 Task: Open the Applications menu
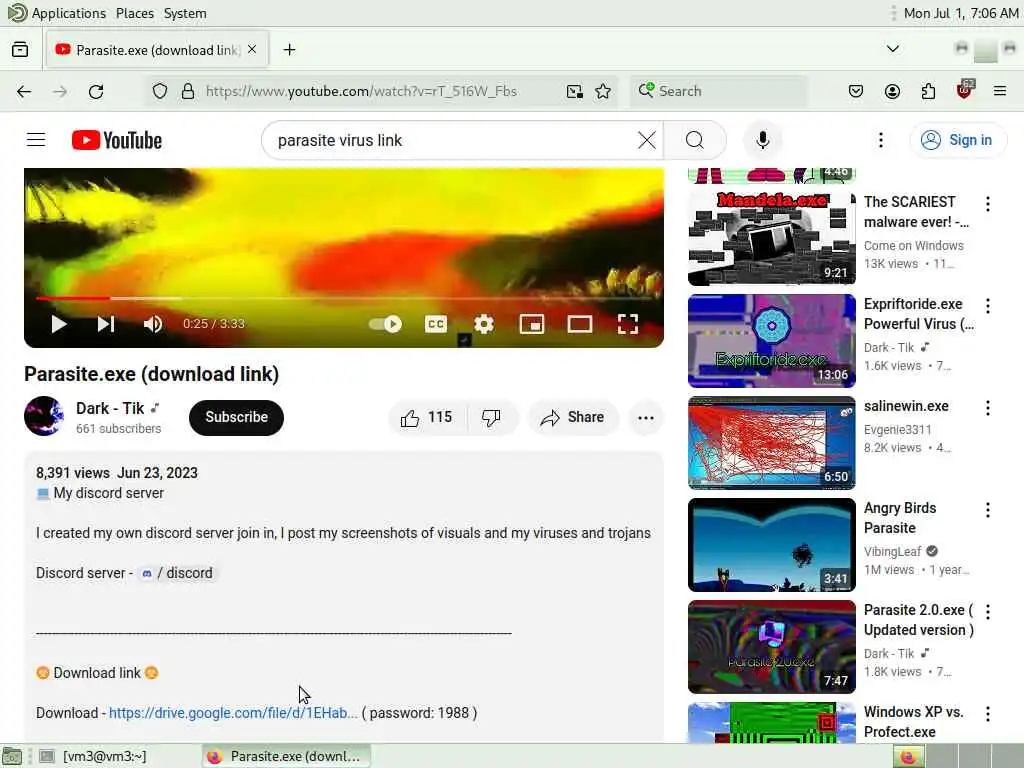click(x=57, y=13)
